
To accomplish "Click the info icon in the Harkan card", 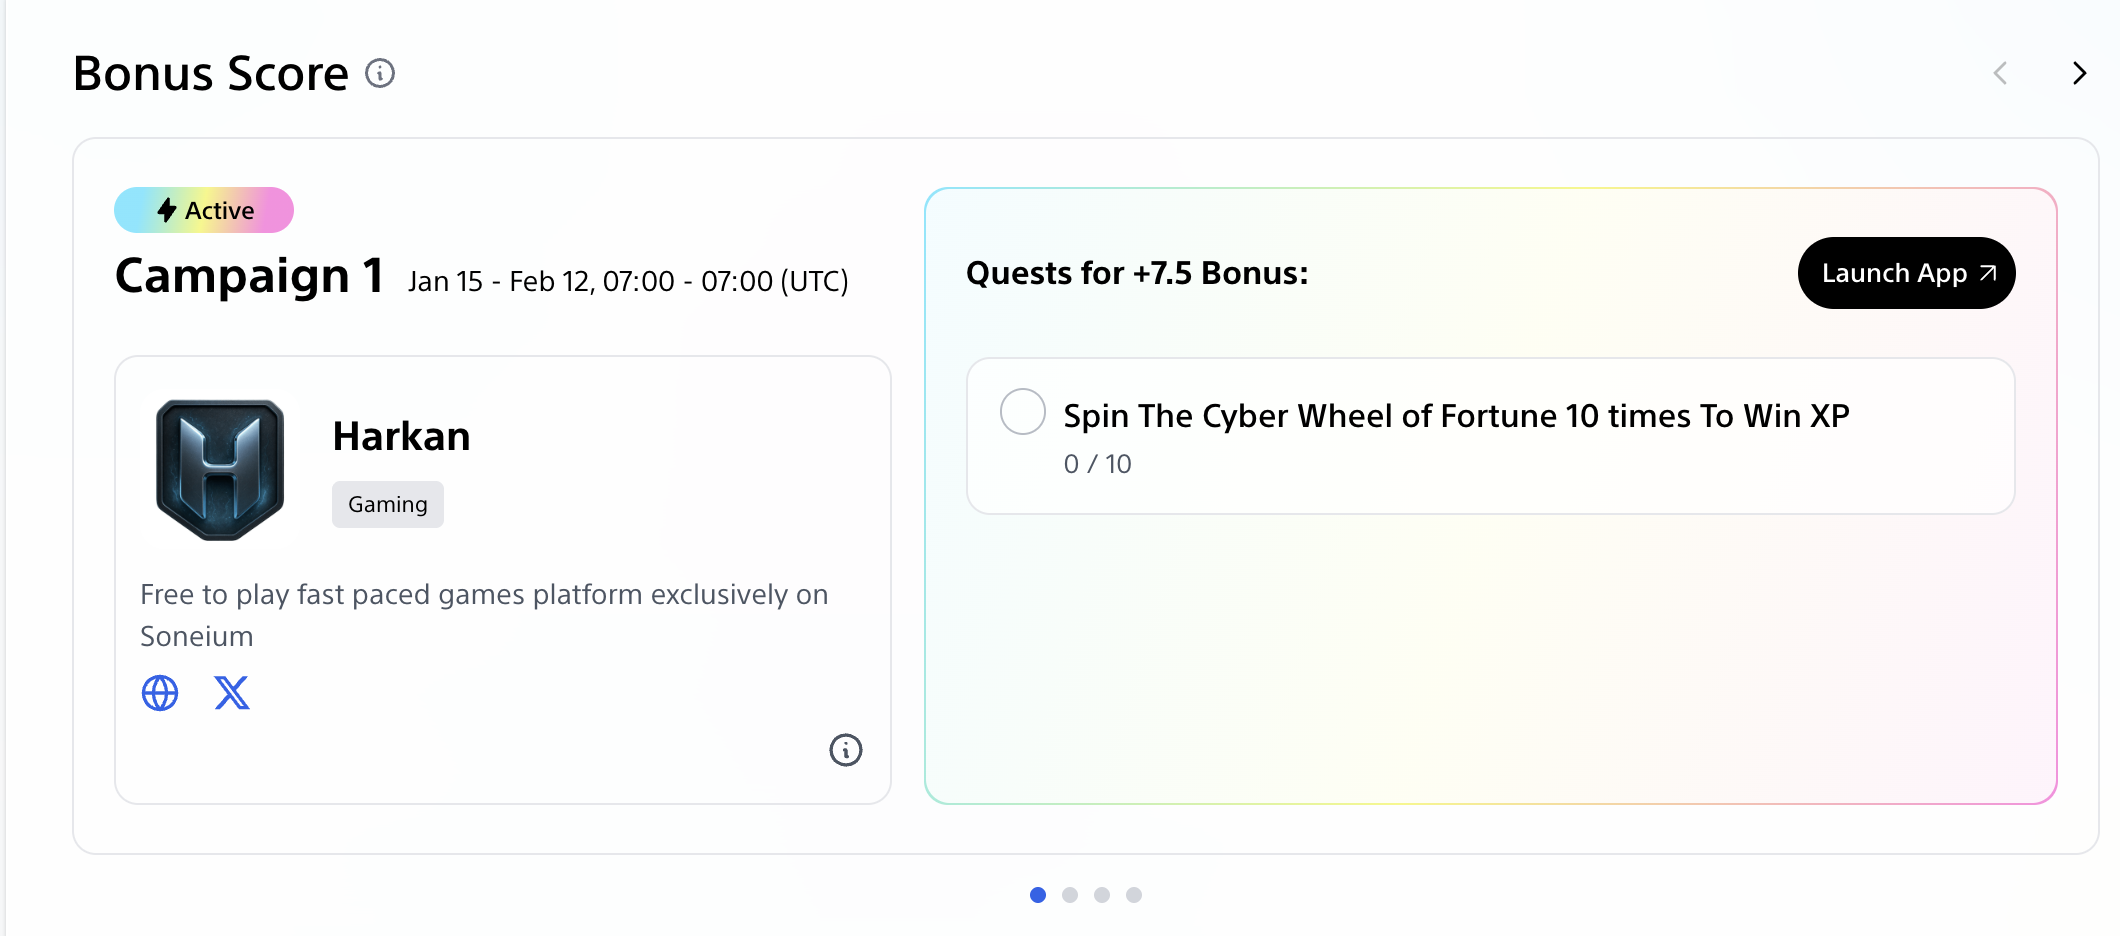I will point(846,750).
